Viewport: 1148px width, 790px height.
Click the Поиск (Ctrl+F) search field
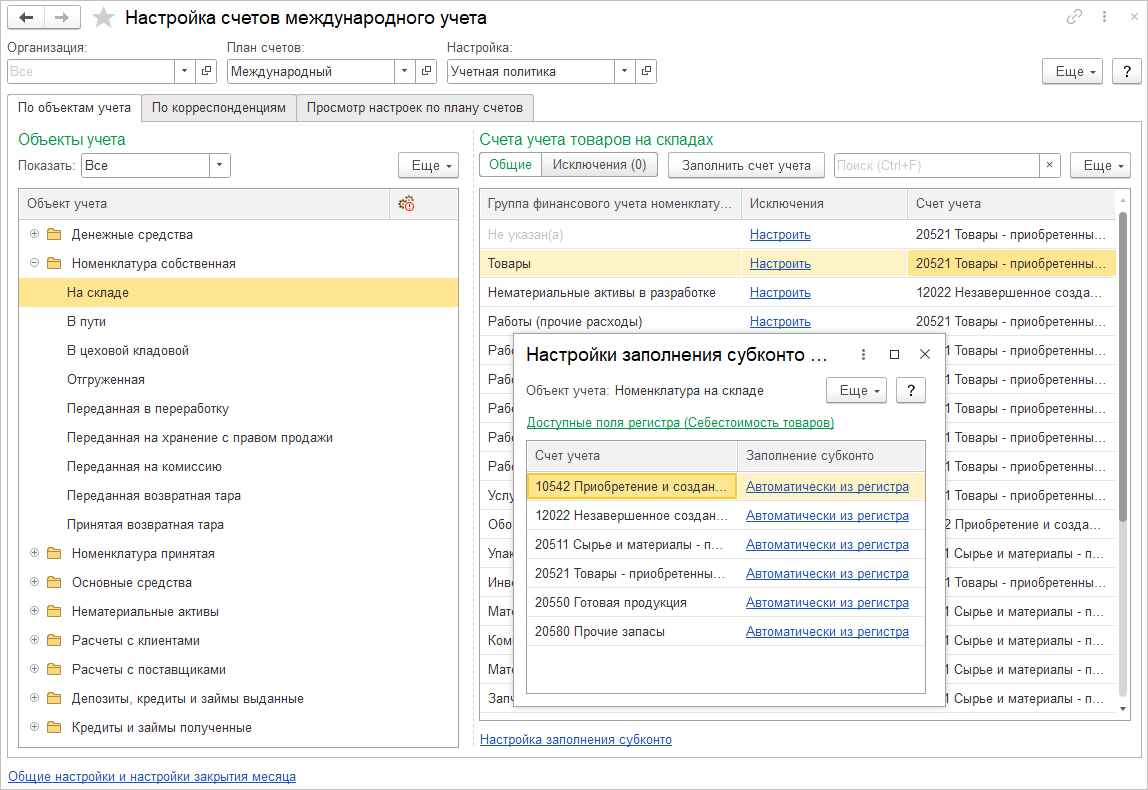pyautogui.click(x=935, y=165)
